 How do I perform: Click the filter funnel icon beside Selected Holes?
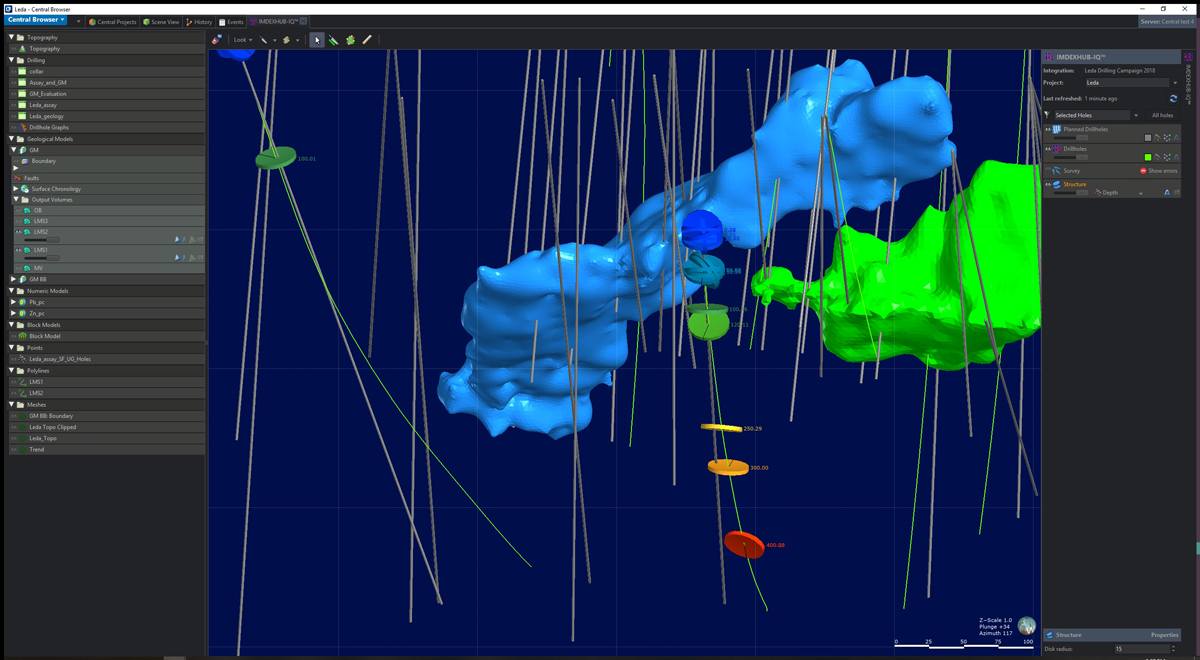click(x=1047, y=115)
